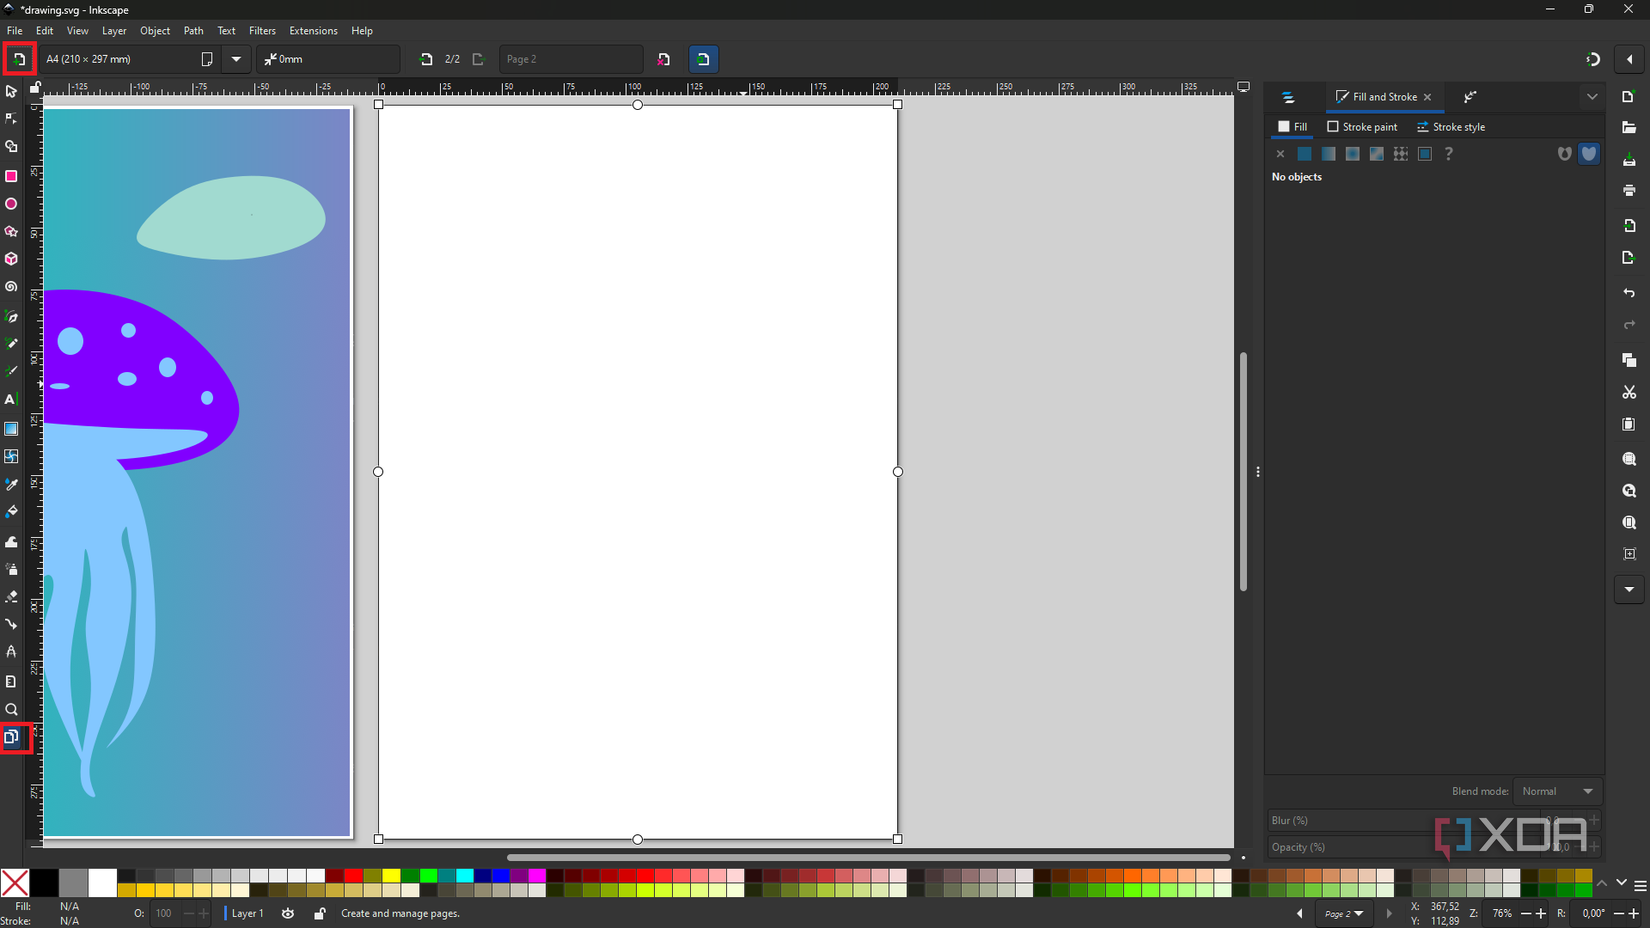
Task: Toggle the lock on Layer 1
Action: [320, 913]
